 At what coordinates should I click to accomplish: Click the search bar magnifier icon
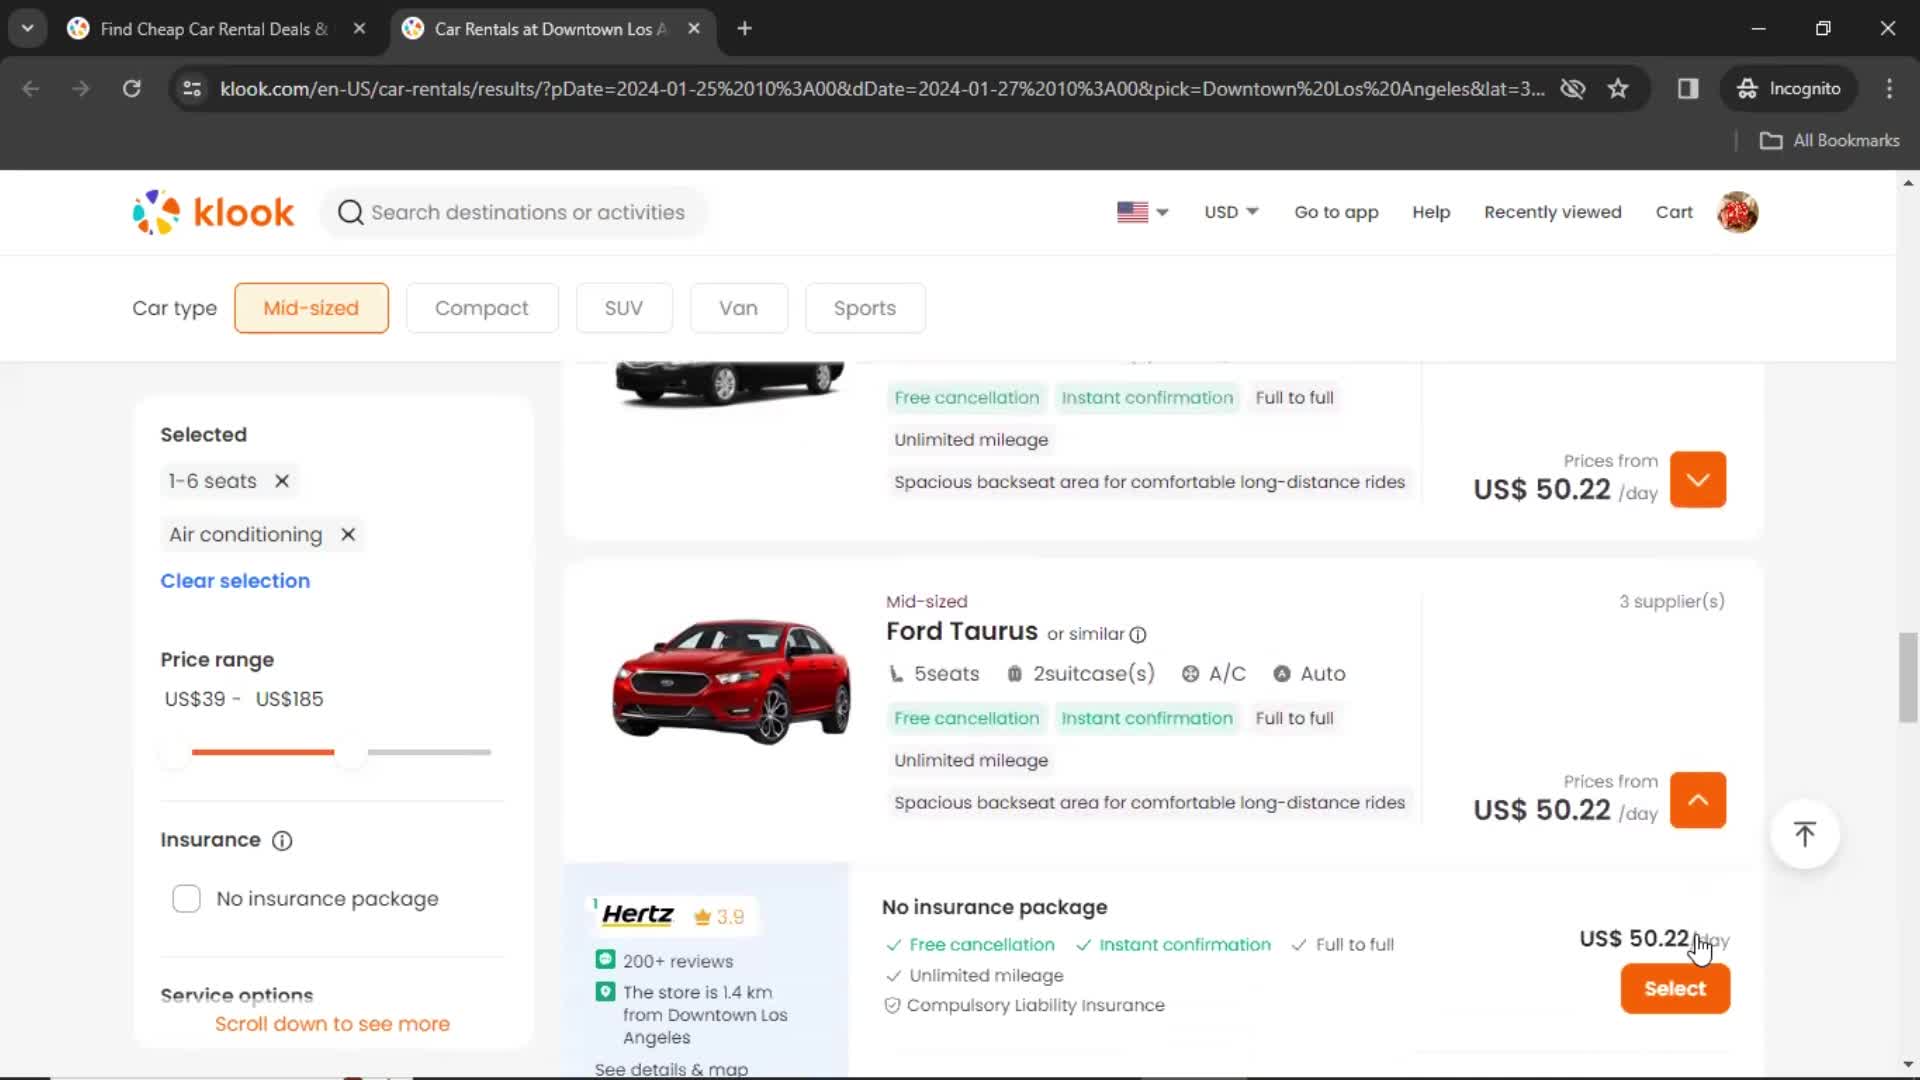pos(349,212)
